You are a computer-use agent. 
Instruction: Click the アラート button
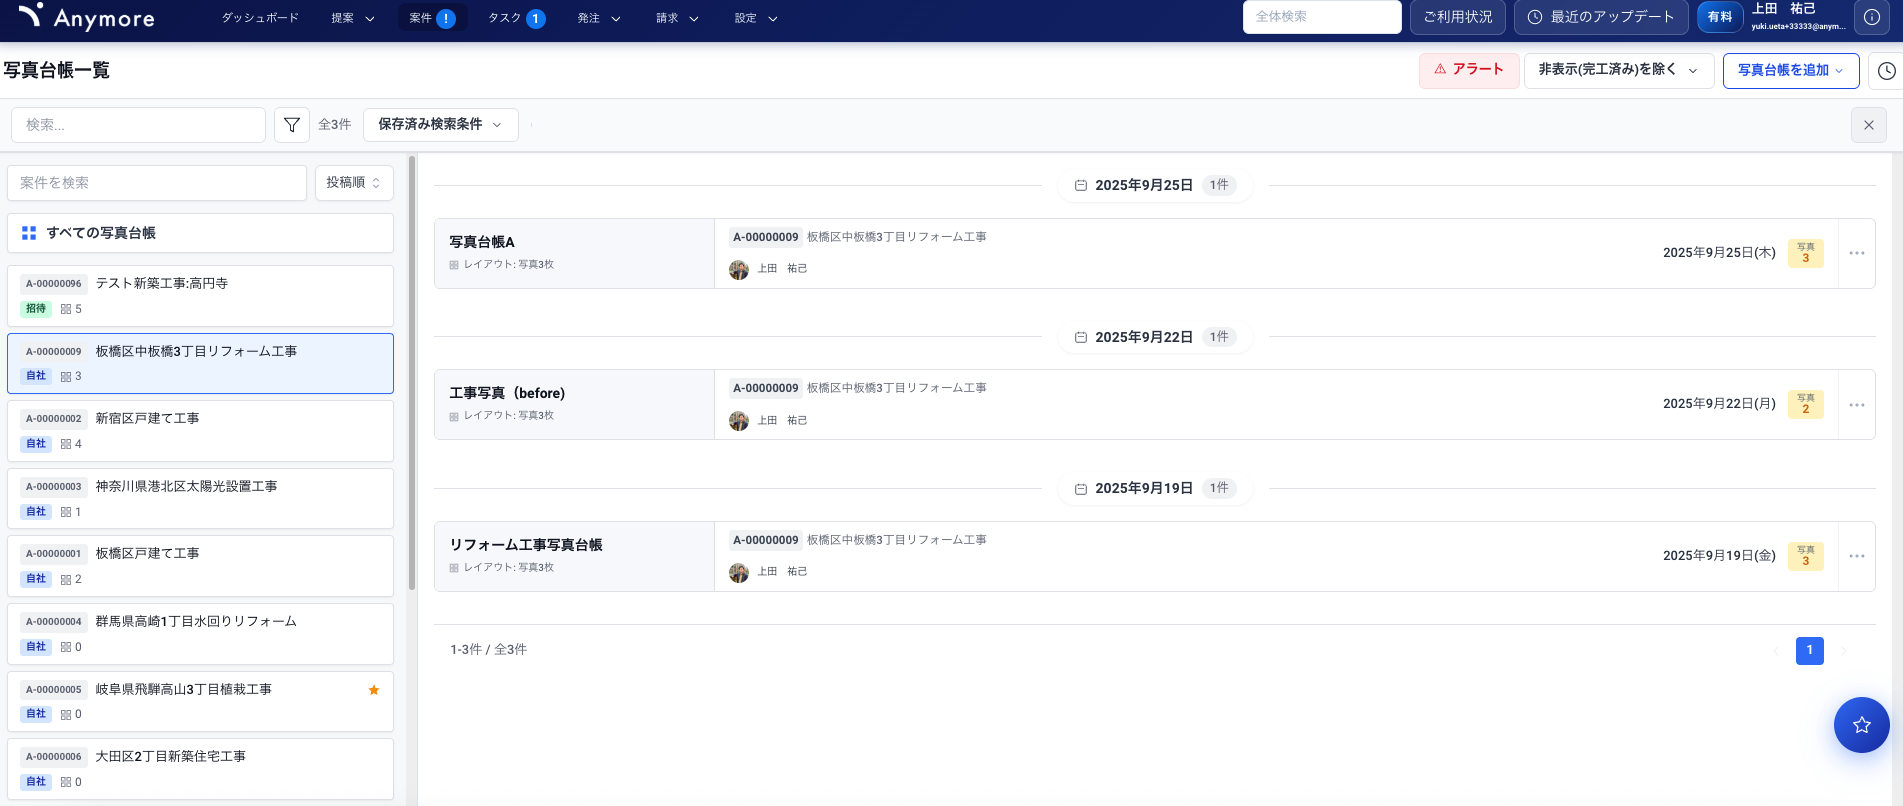pos(1468,70)
